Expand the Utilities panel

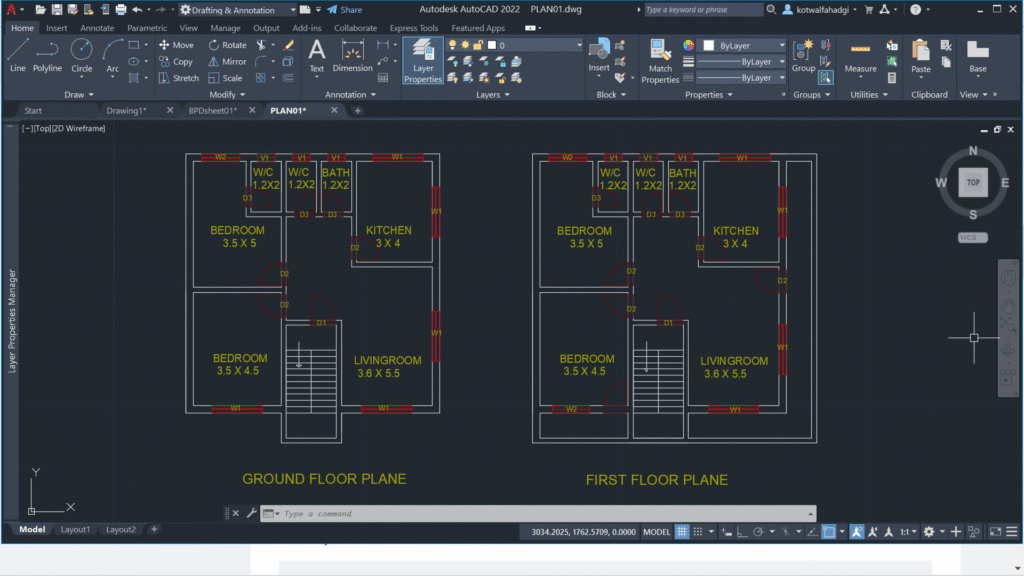pyautogui.click(x=869, y=95)
